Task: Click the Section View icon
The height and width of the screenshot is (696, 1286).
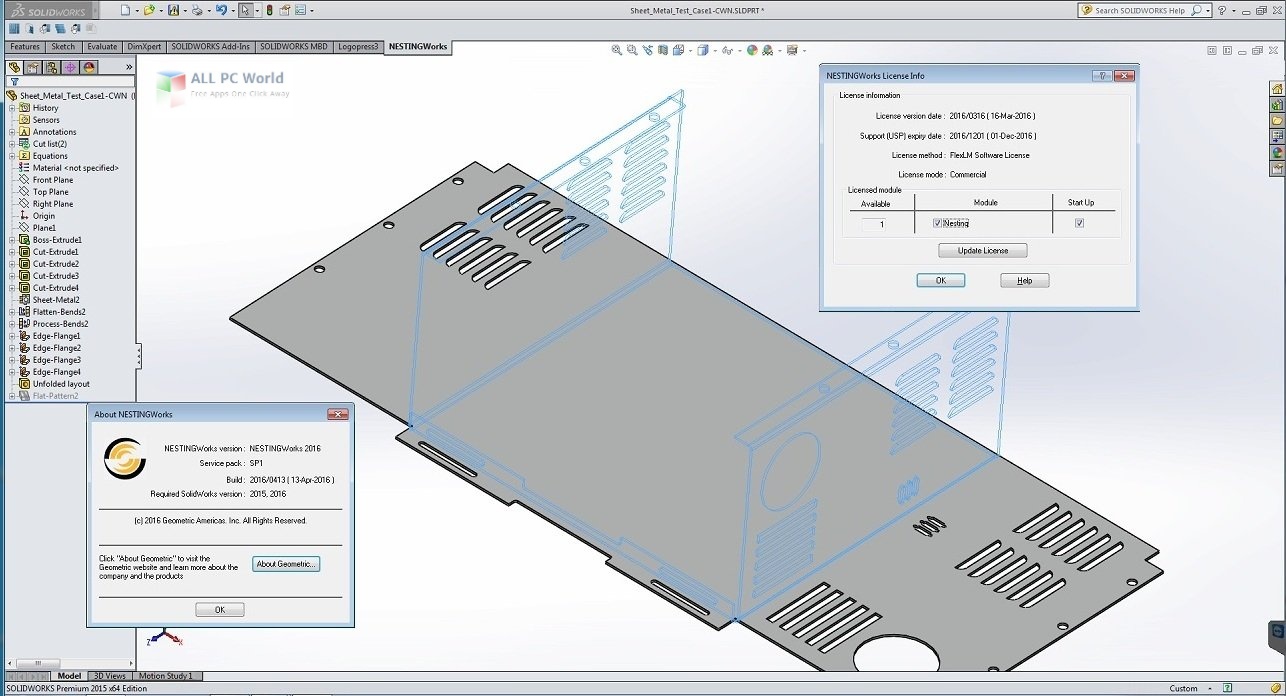Action: click(663, 50)
